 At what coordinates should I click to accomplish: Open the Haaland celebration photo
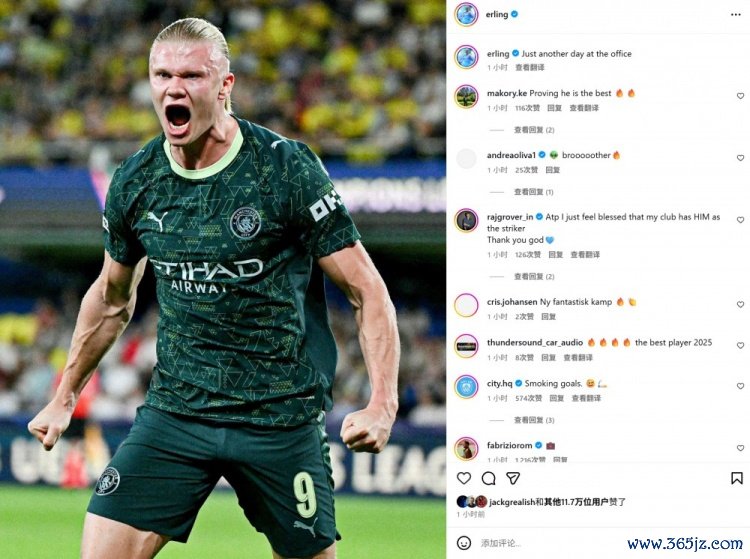coord(223,279)
